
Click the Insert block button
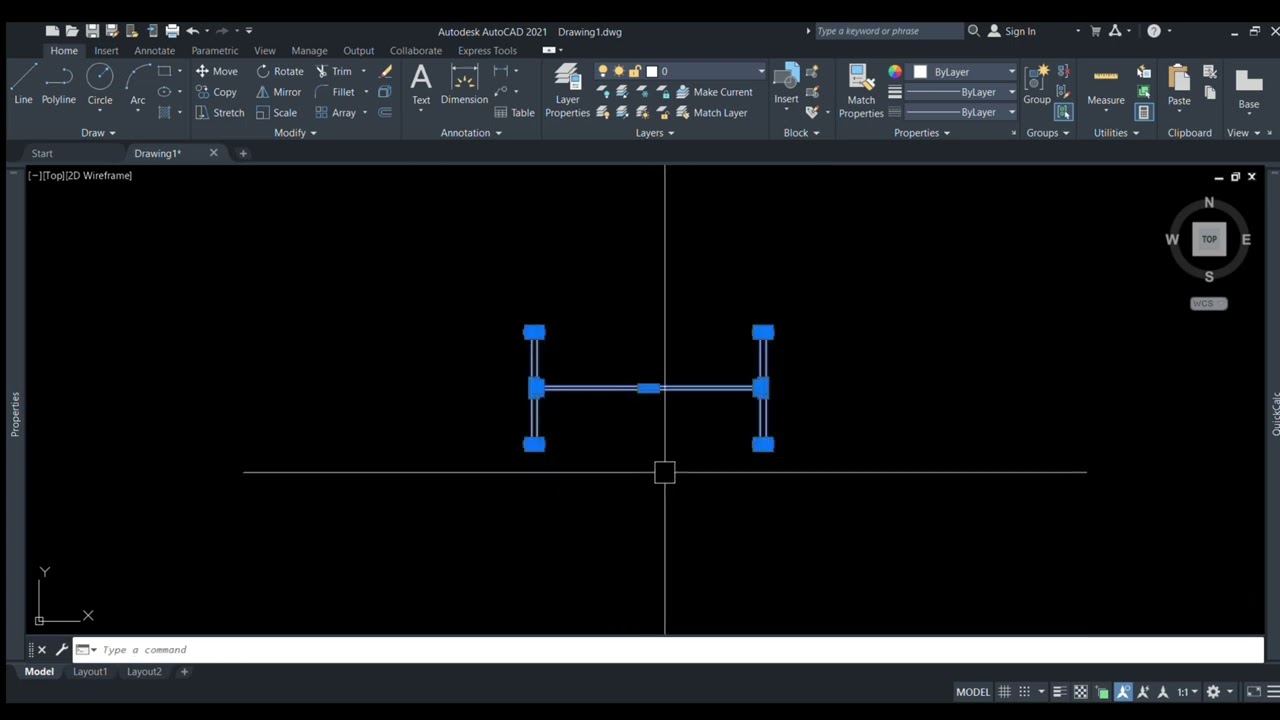coord(786,84)
